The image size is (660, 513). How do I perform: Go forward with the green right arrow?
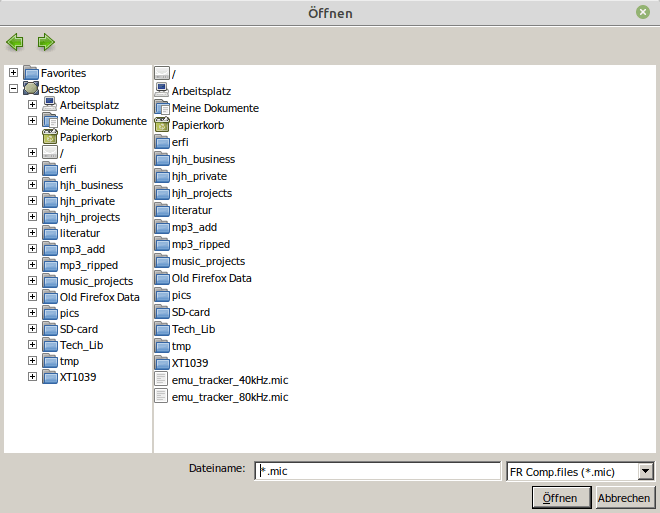pyautogui.click(x=46, y=42)
